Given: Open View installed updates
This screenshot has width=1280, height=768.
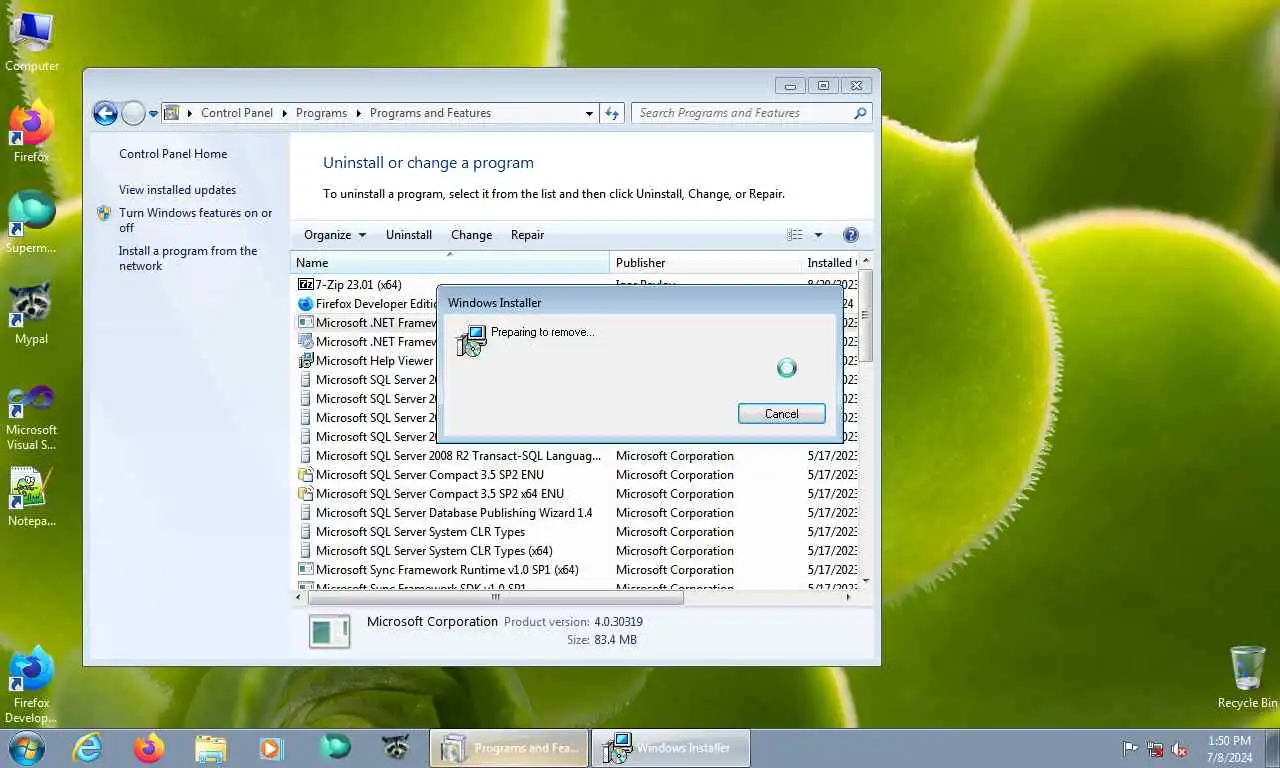Looking at the screenshot, I should point(177,190).
